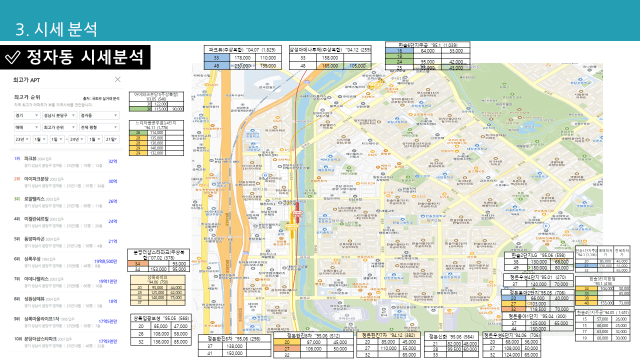Viewport: 640px width, 360px height.
Task: Select rank 7 apartment 아데나팰리스
Action: [65, 282]
